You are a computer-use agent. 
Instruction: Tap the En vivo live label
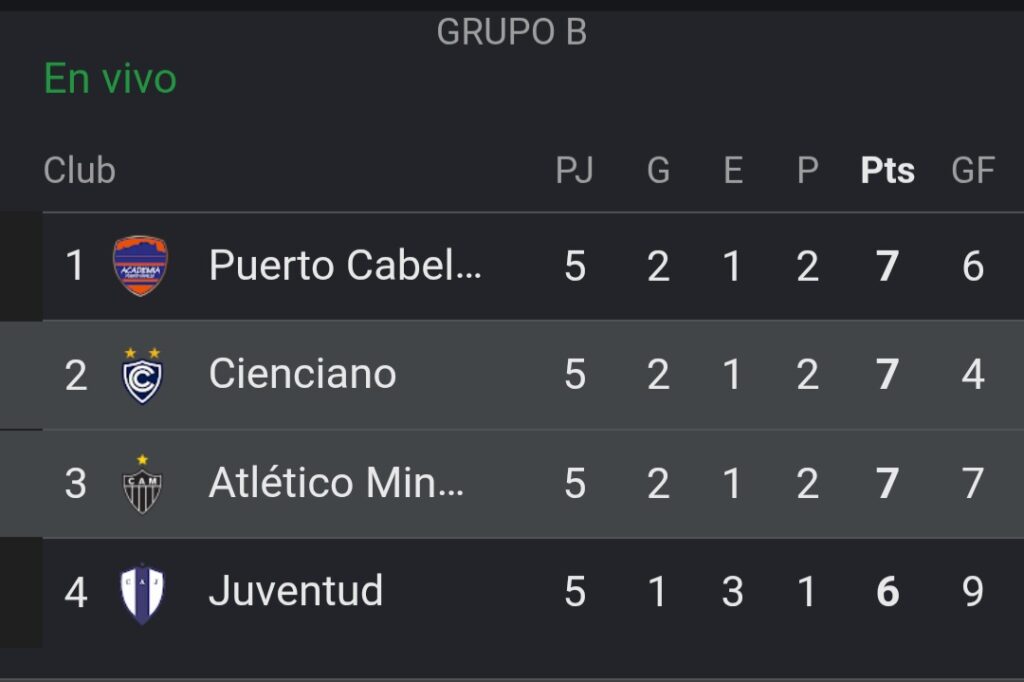(x=110, y=78)
